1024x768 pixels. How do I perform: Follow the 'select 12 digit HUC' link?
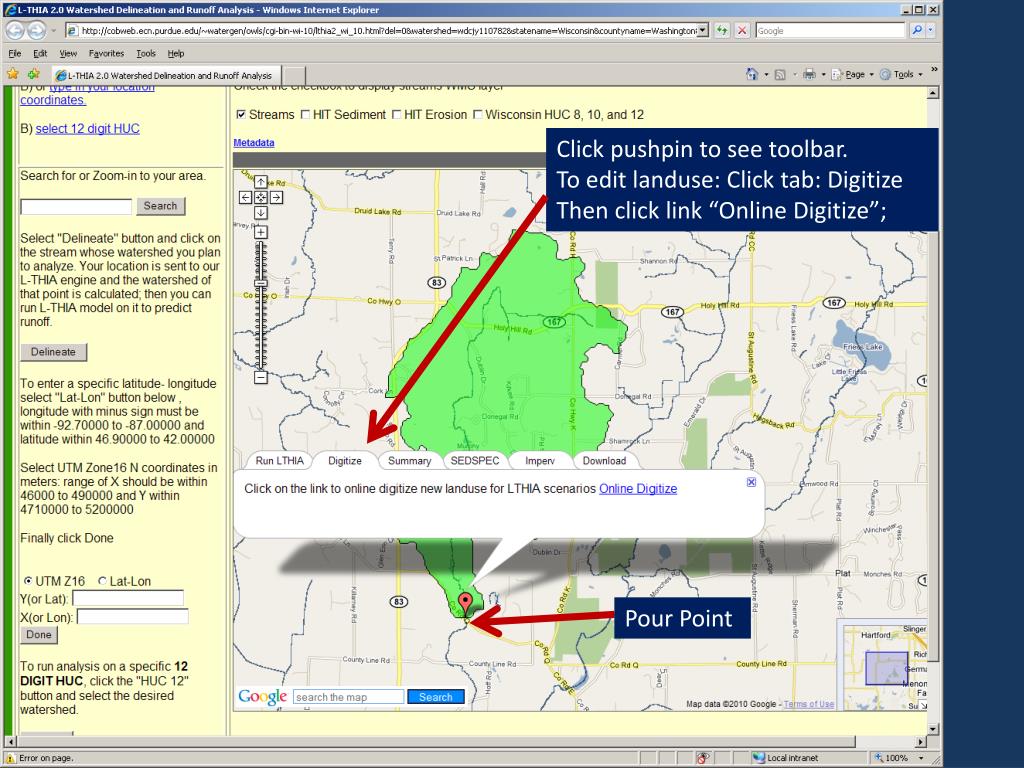[x=88, y=129]
